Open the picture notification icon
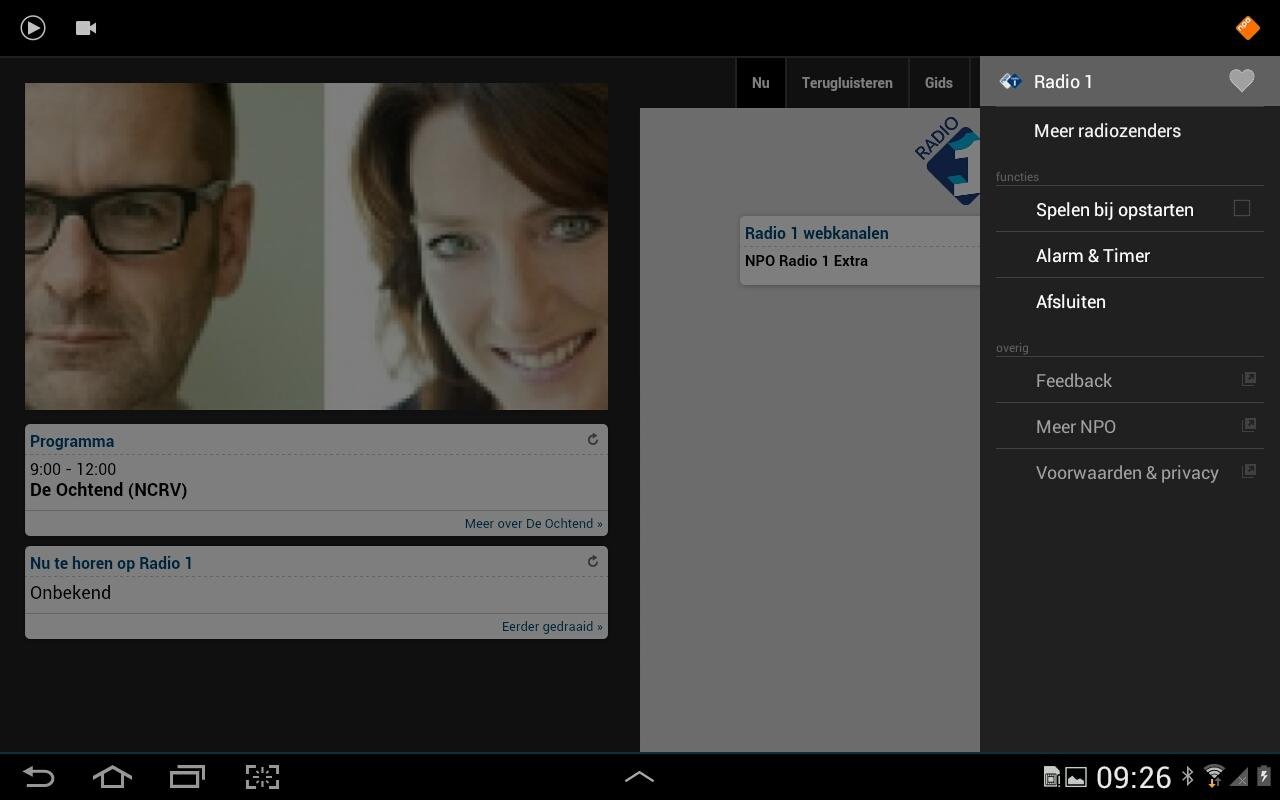 [1076, 777]
